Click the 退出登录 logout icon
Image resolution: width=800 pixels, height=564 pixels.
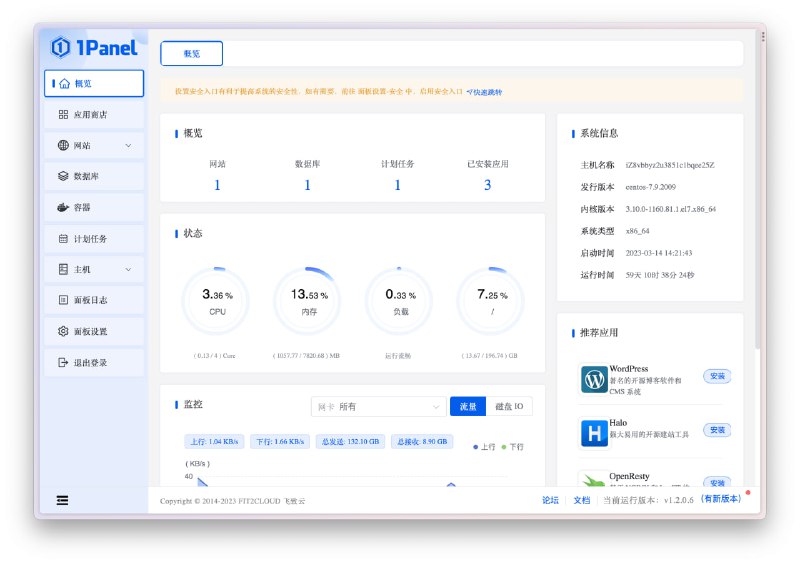tap(64, 362)
